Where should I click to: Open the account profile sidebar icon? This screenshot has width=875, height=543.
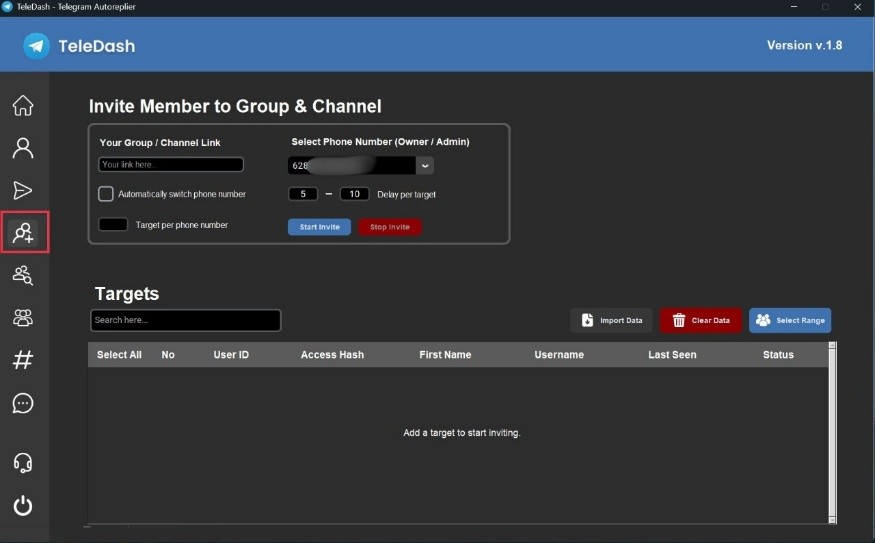pos(23,148)
